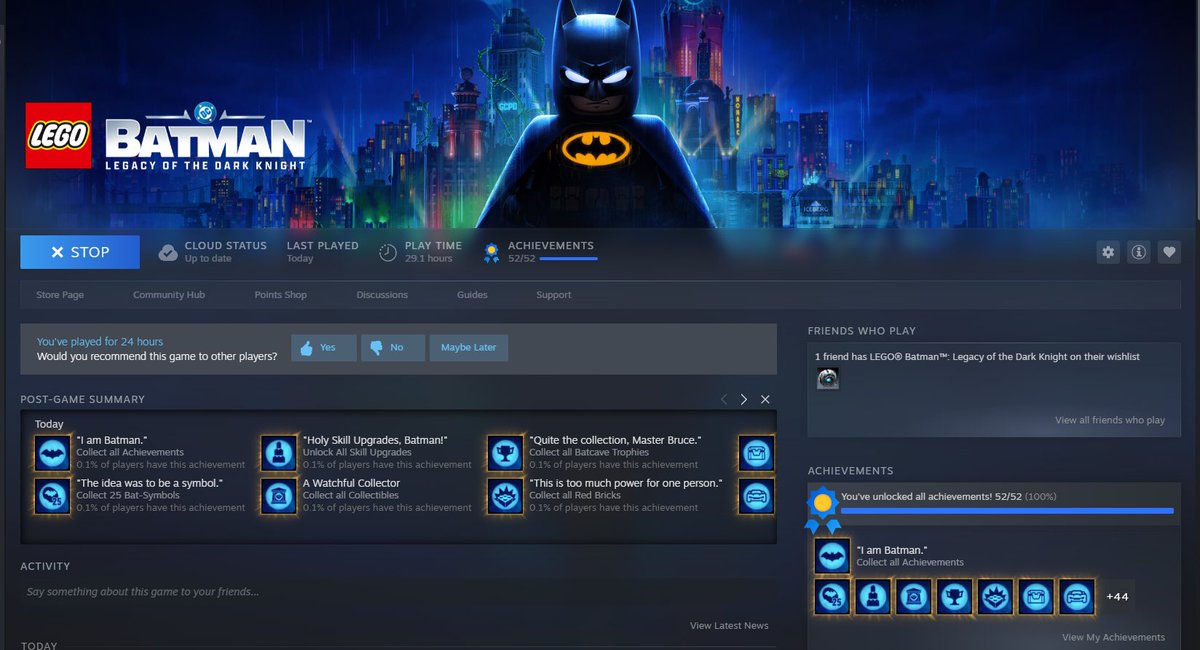Click sidebar skill upgrades achievement icon
This screenshot has height=650, width=1200.
873,597
